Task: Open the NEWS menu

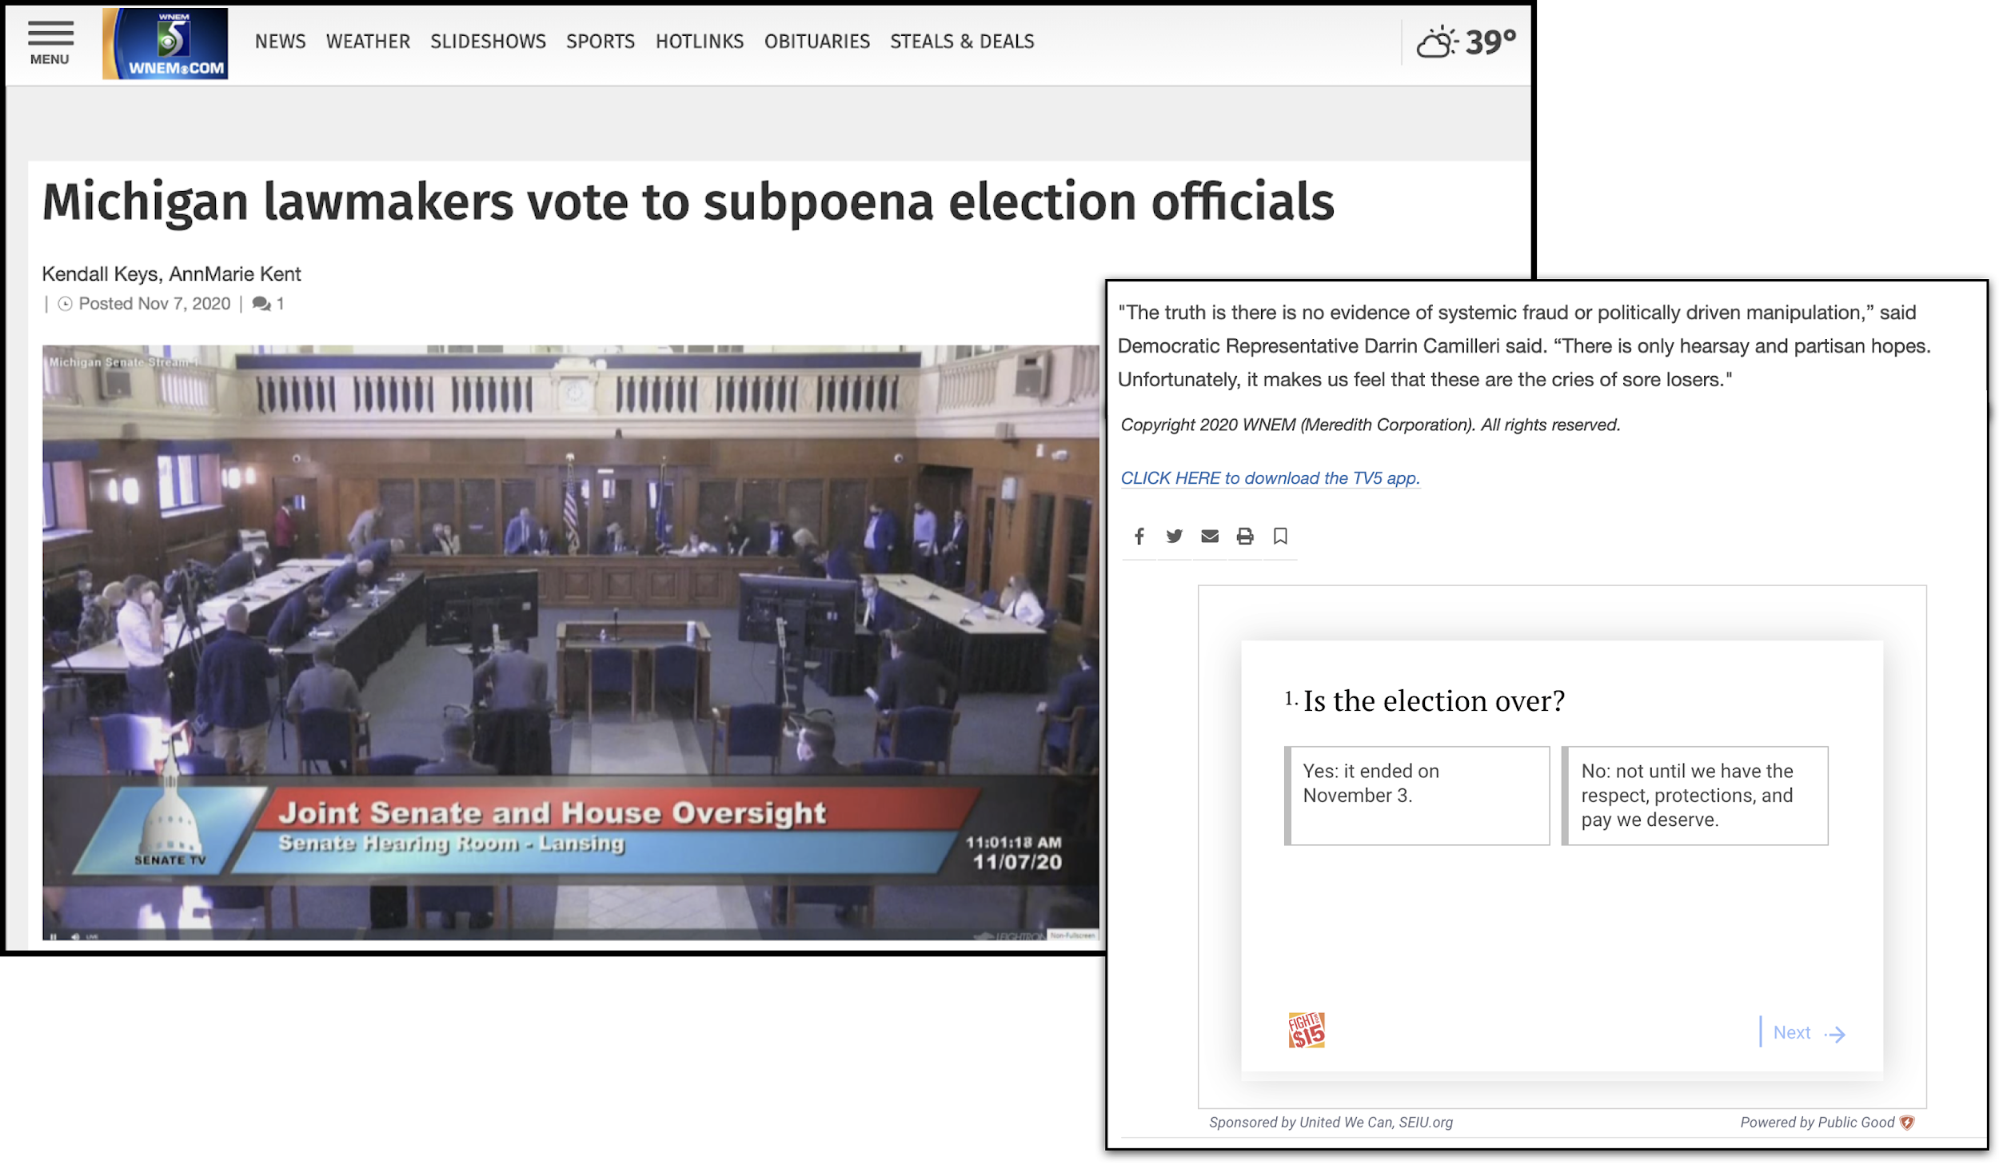Action: [280, 41]
